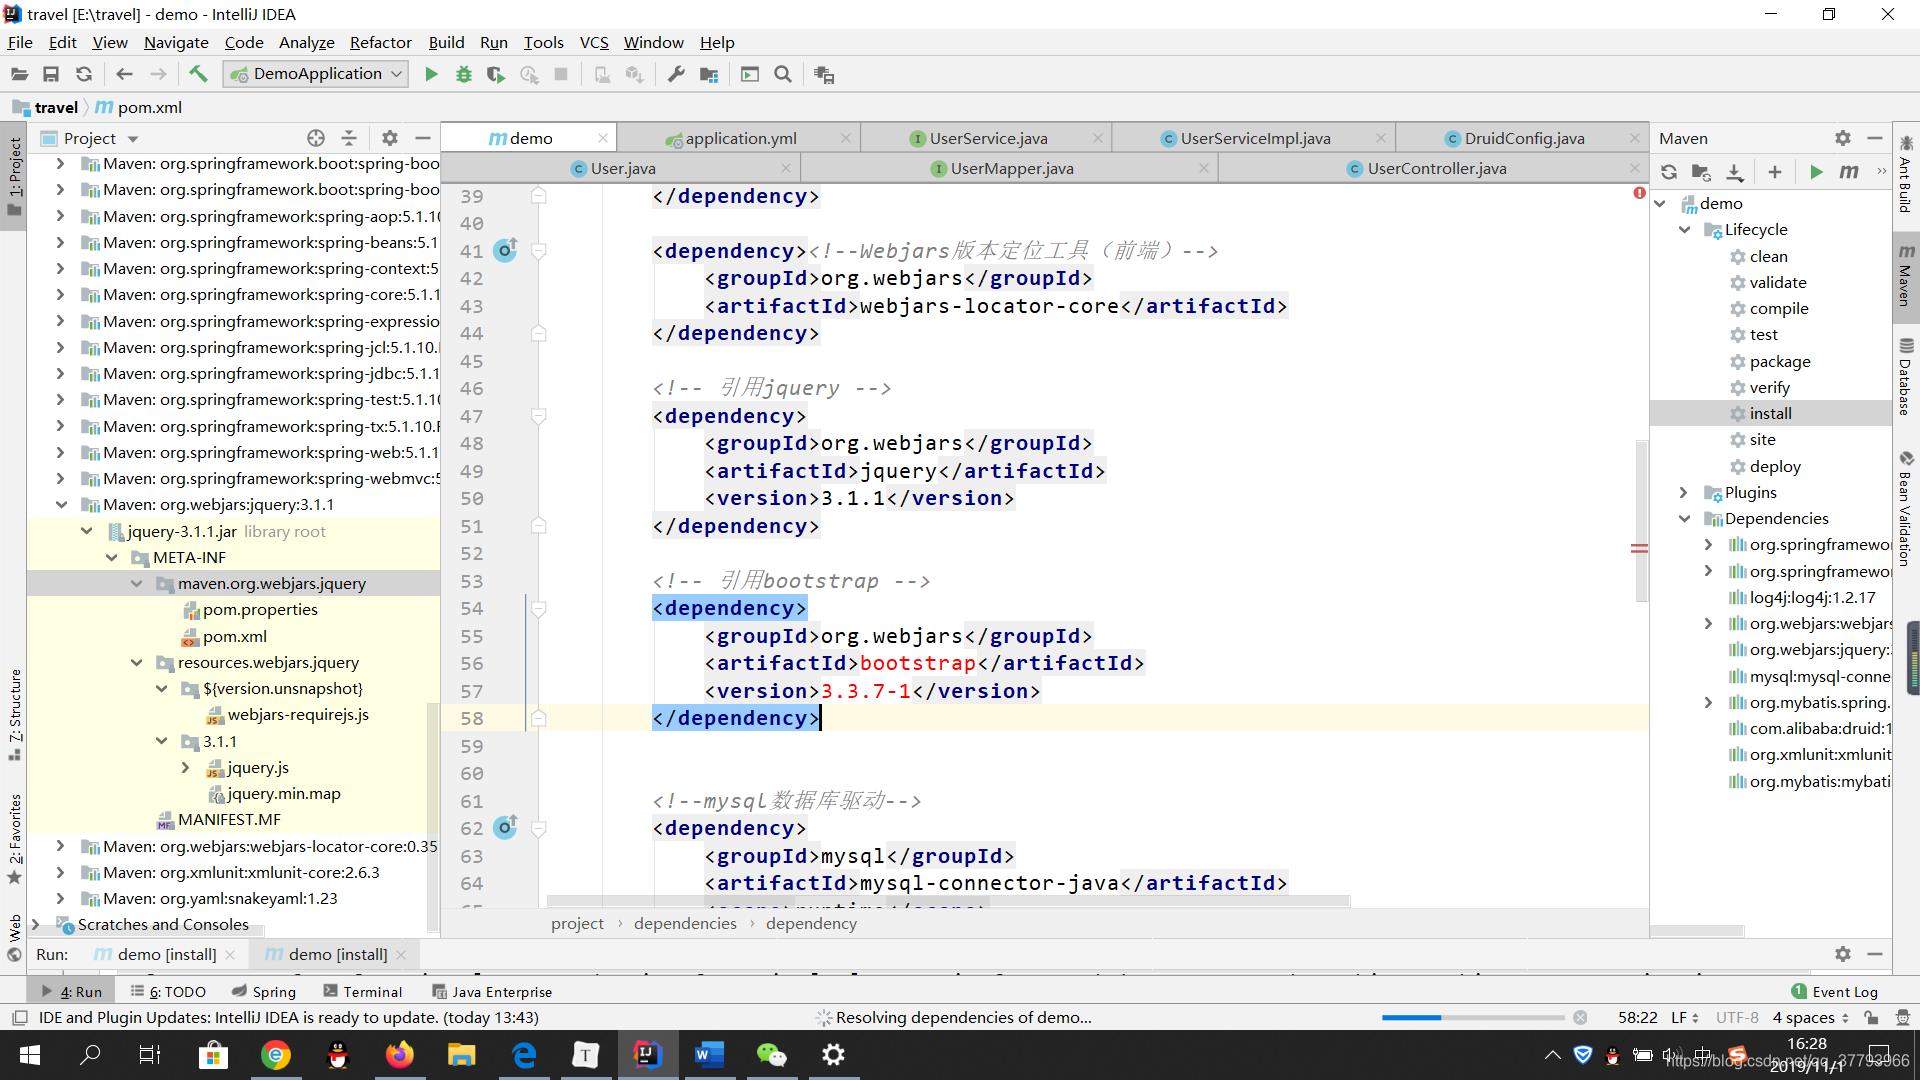Click the resolving dependencies progress bar
Viewport: 1920px width, 1080px height.
click(1472, 1017)
